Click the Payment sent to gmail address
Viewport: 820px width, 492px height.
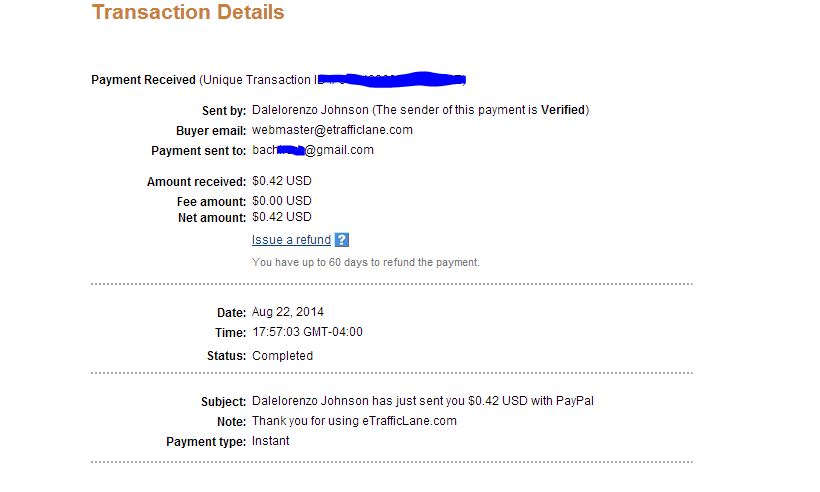point(313,151)
